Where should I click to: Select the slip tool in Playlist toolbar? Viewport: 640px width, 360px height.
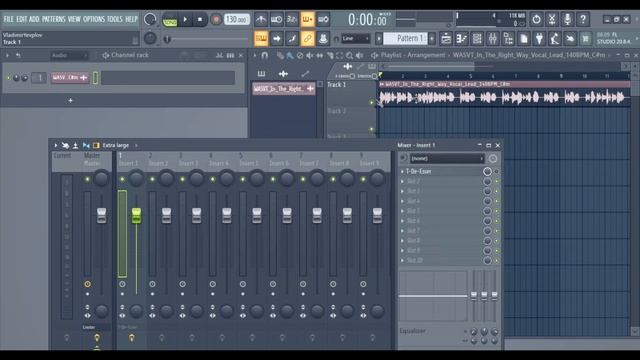[320, 55]
